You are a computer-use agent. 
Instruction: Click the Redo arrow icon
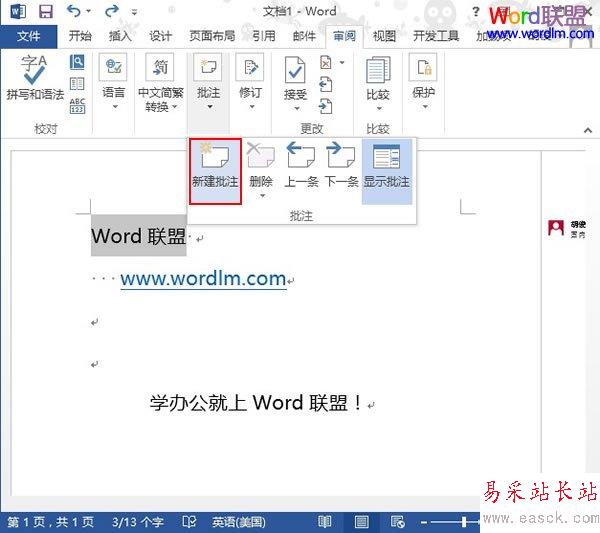pos(112,11)
